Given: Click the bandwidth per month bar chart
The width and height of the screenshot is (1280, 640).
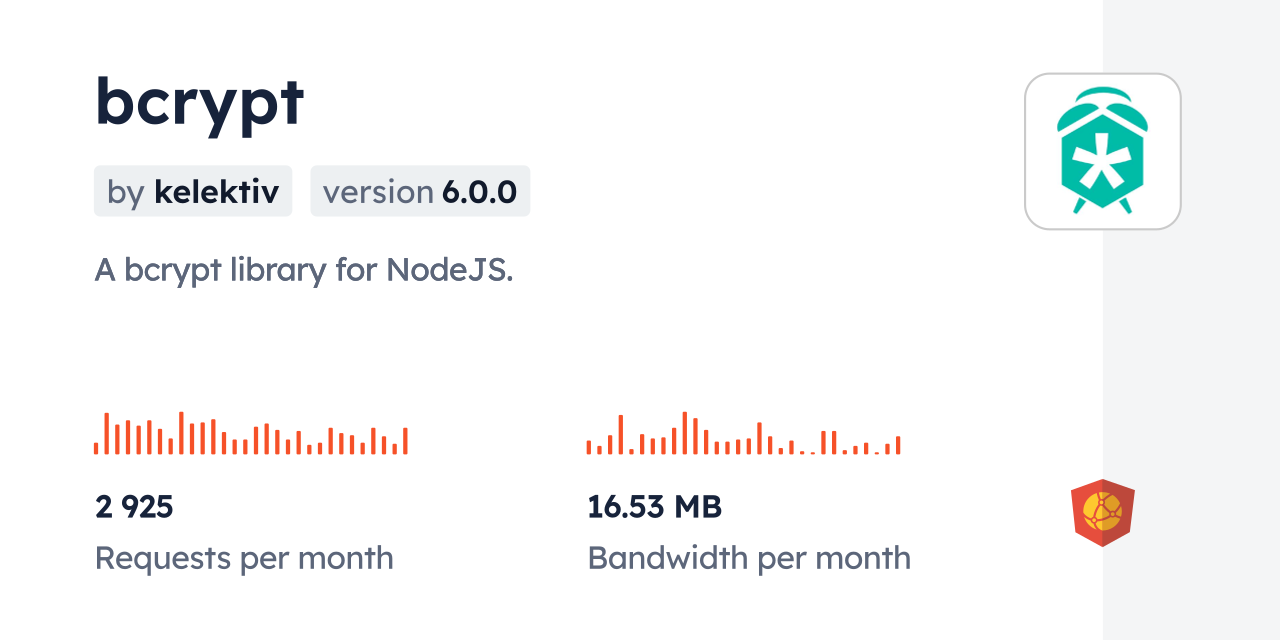Looking at the screenshot, I should point(743,434).
